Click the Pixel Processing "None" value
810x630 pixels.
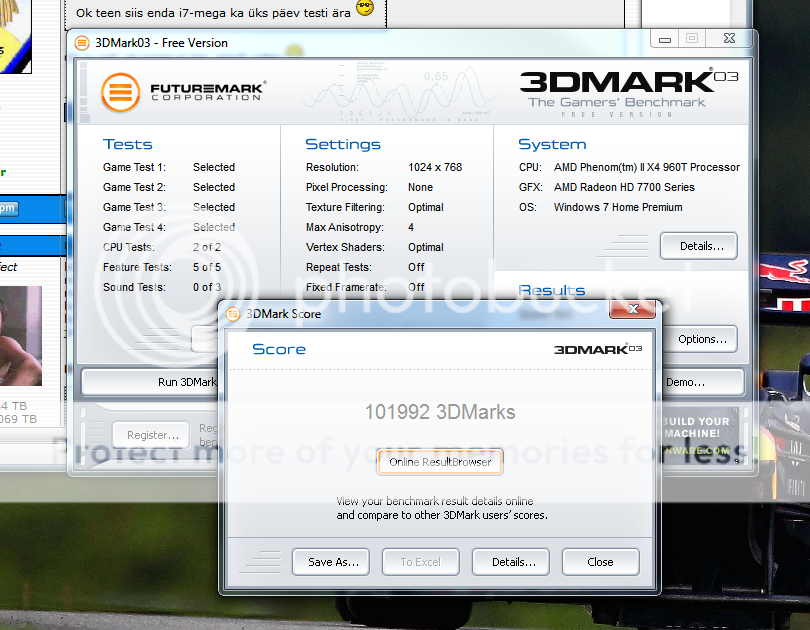coord(420,187)
